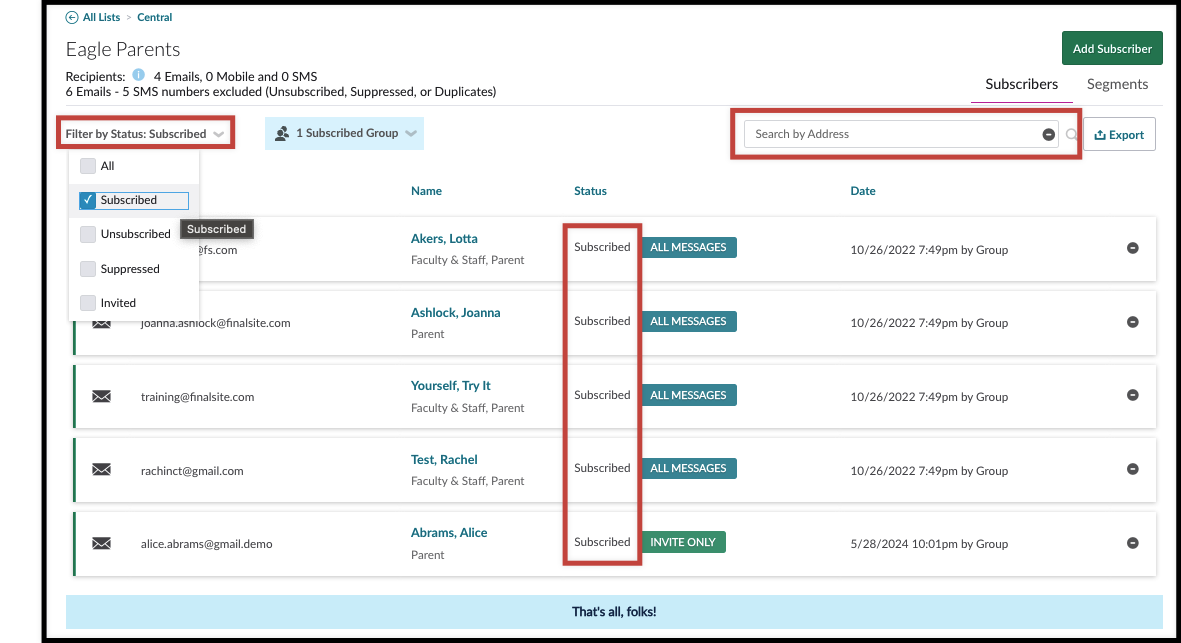
Task: Click the clear icon in the search field
Action: (1048, 134)
